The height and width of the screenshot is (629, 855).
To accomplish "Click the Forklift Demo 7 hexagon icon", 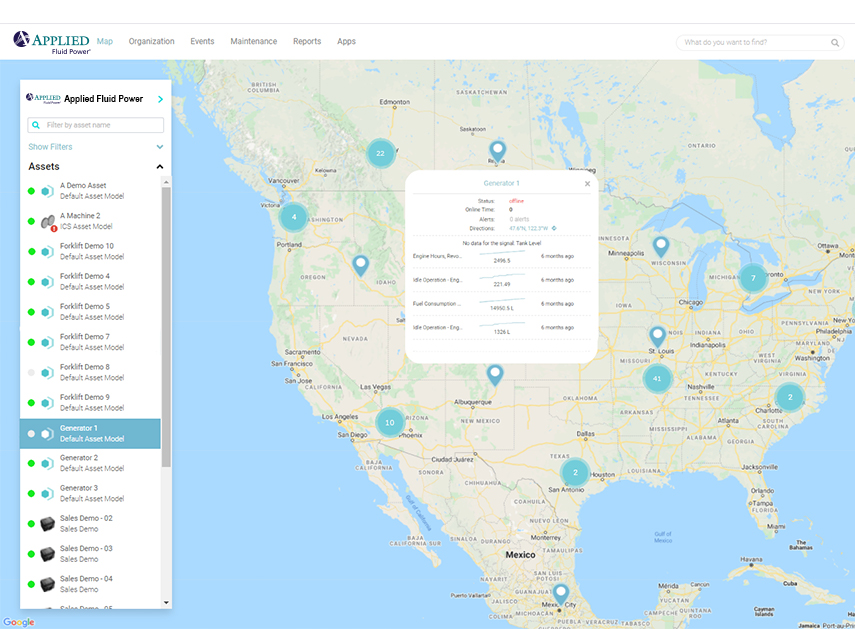I will pyautogui.click(x=48, y=342).
